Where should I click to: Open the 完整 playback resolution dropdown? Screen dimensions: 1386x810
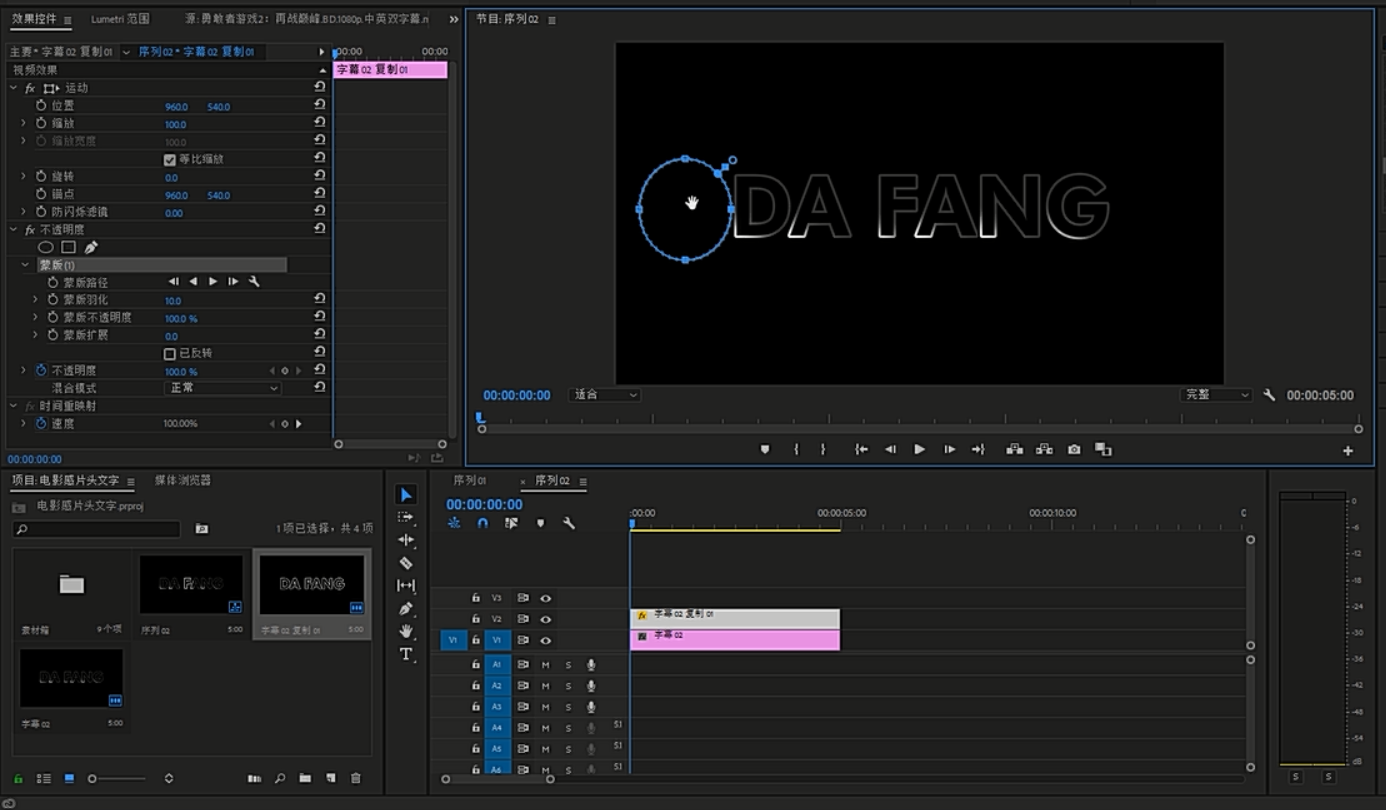[1216, 395]
